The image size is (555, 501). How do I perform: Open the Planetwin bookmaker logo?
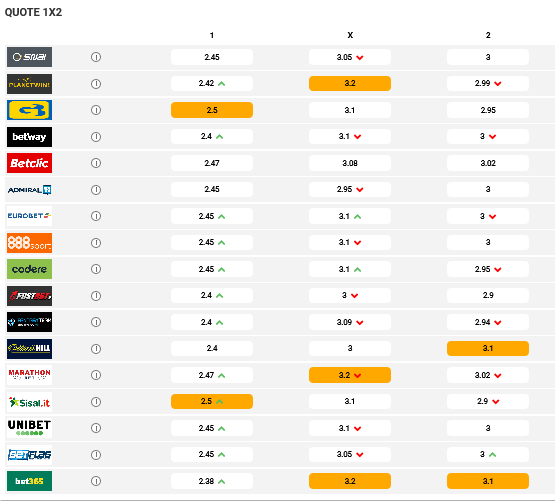point(29,84)
